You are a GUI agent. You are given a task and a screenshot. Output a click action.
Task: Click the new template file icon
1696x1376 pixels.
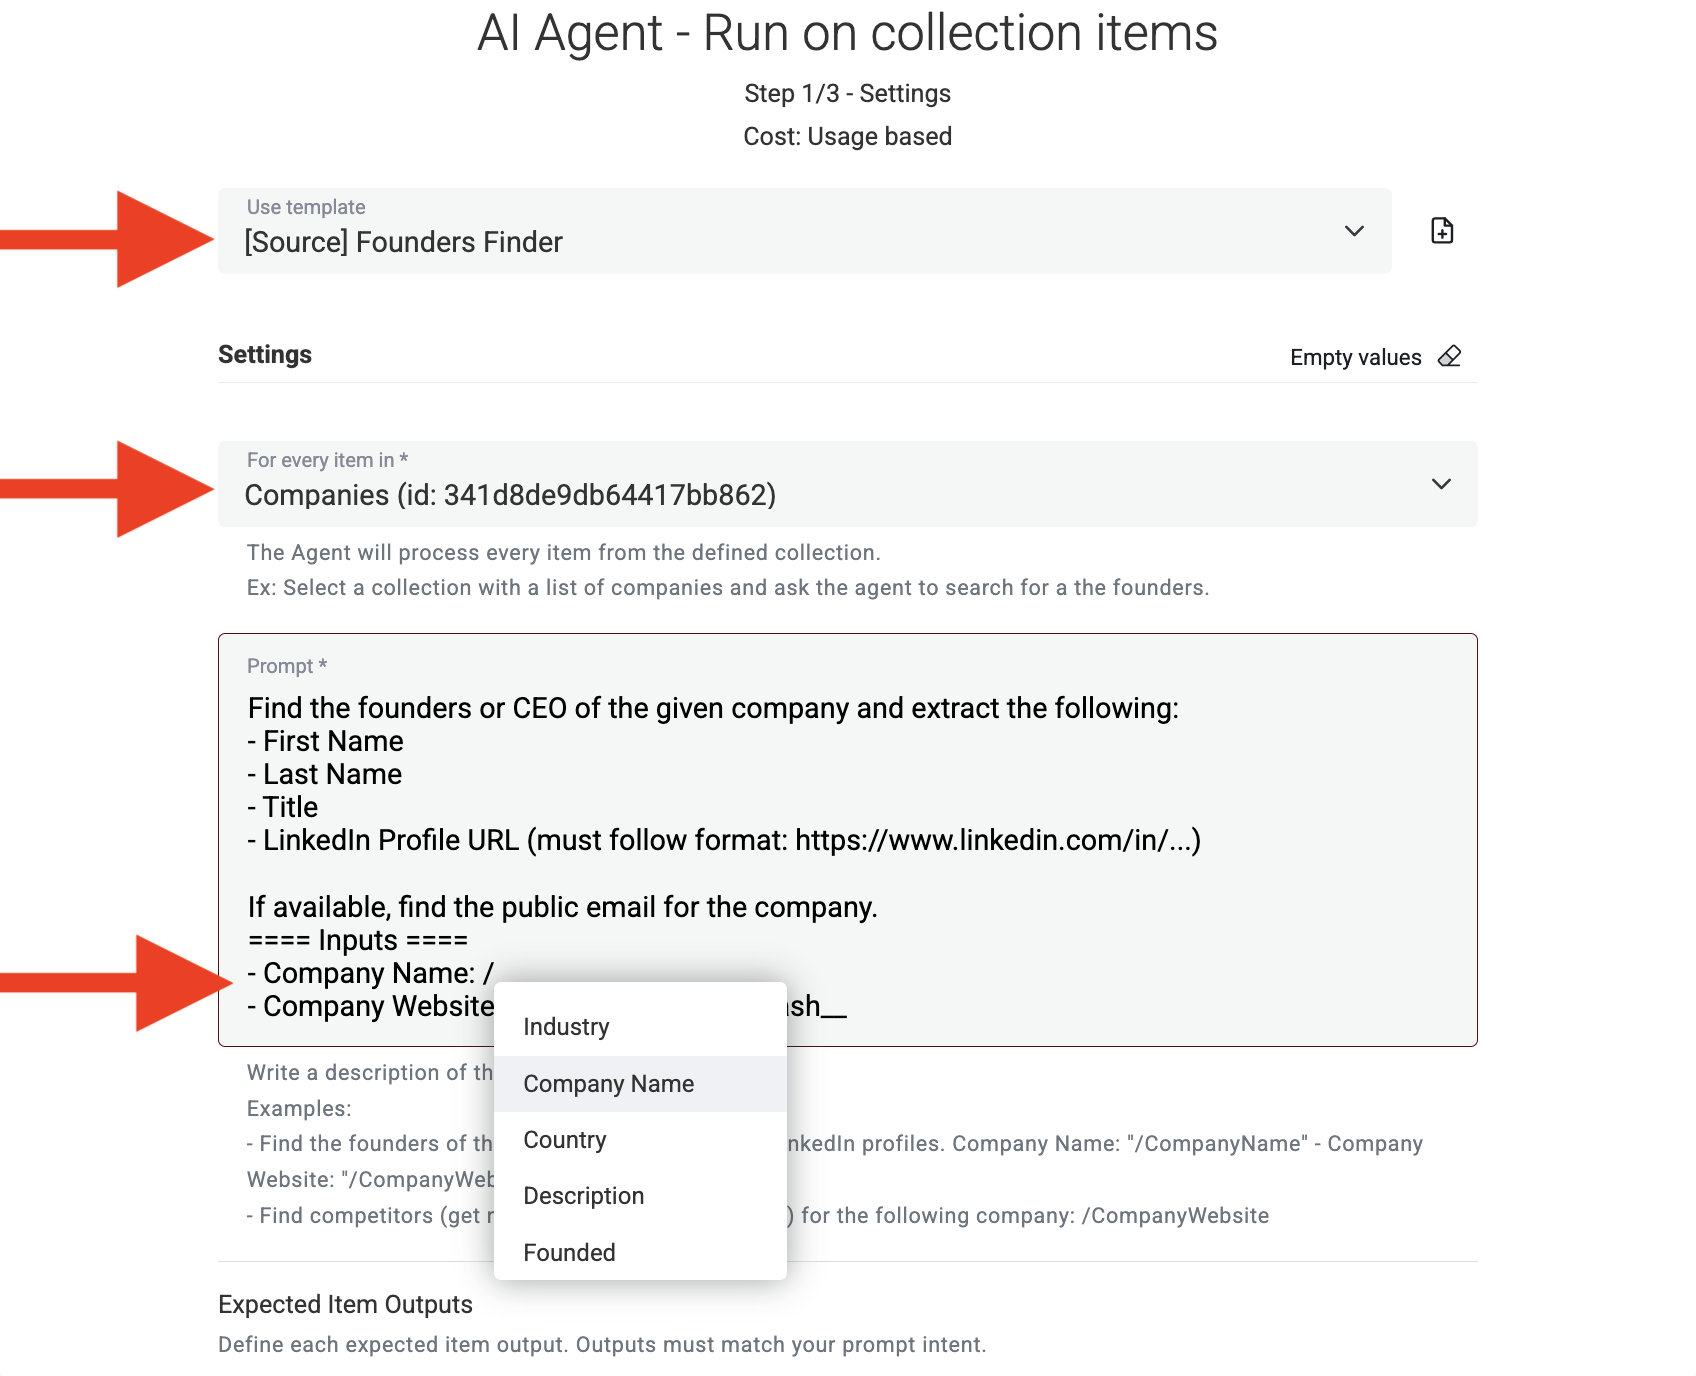point(1441,231)
